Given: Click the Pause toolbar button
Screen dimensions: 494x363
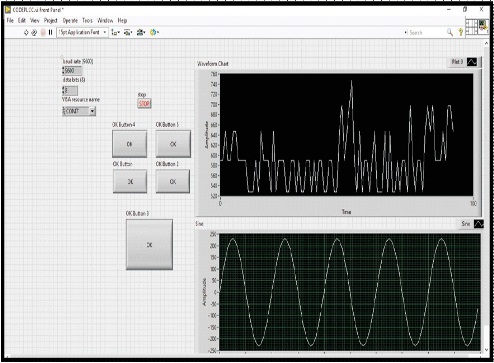Looking at the screenshot, I should pyautogui.click(x=51, y=32).
